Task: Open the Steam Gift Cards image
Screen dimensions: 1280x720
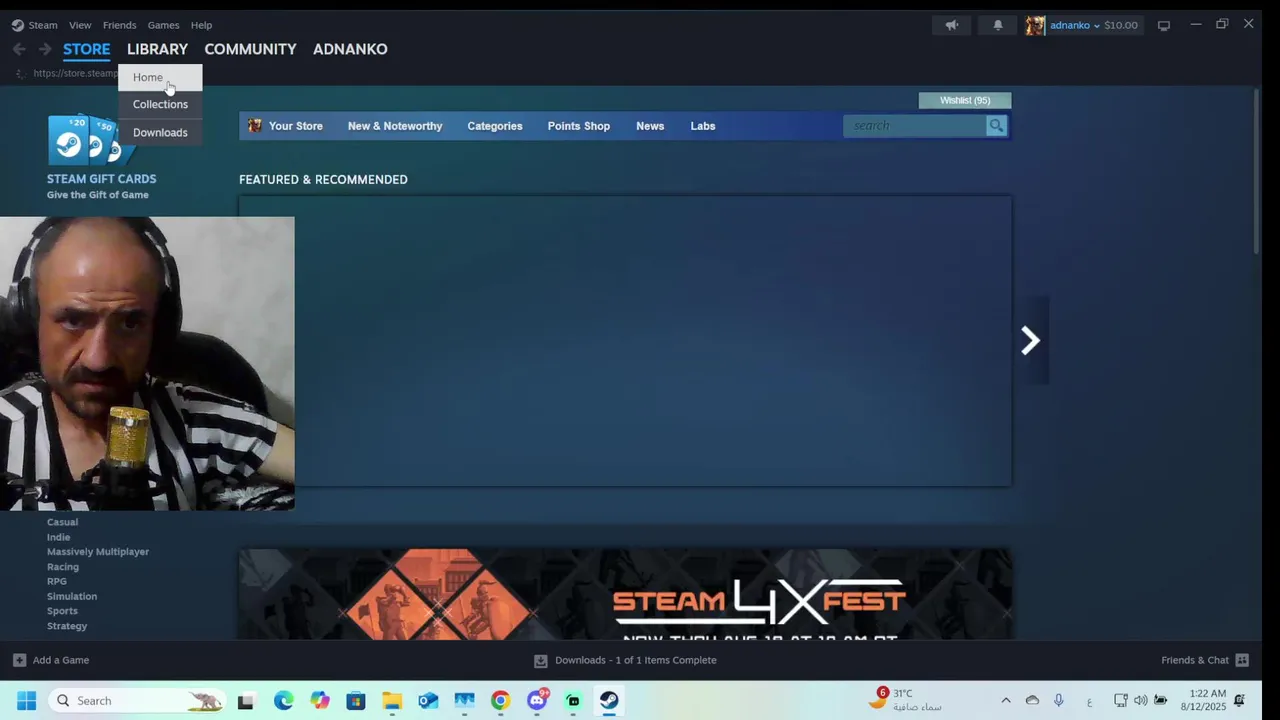Action: point(90,139)
